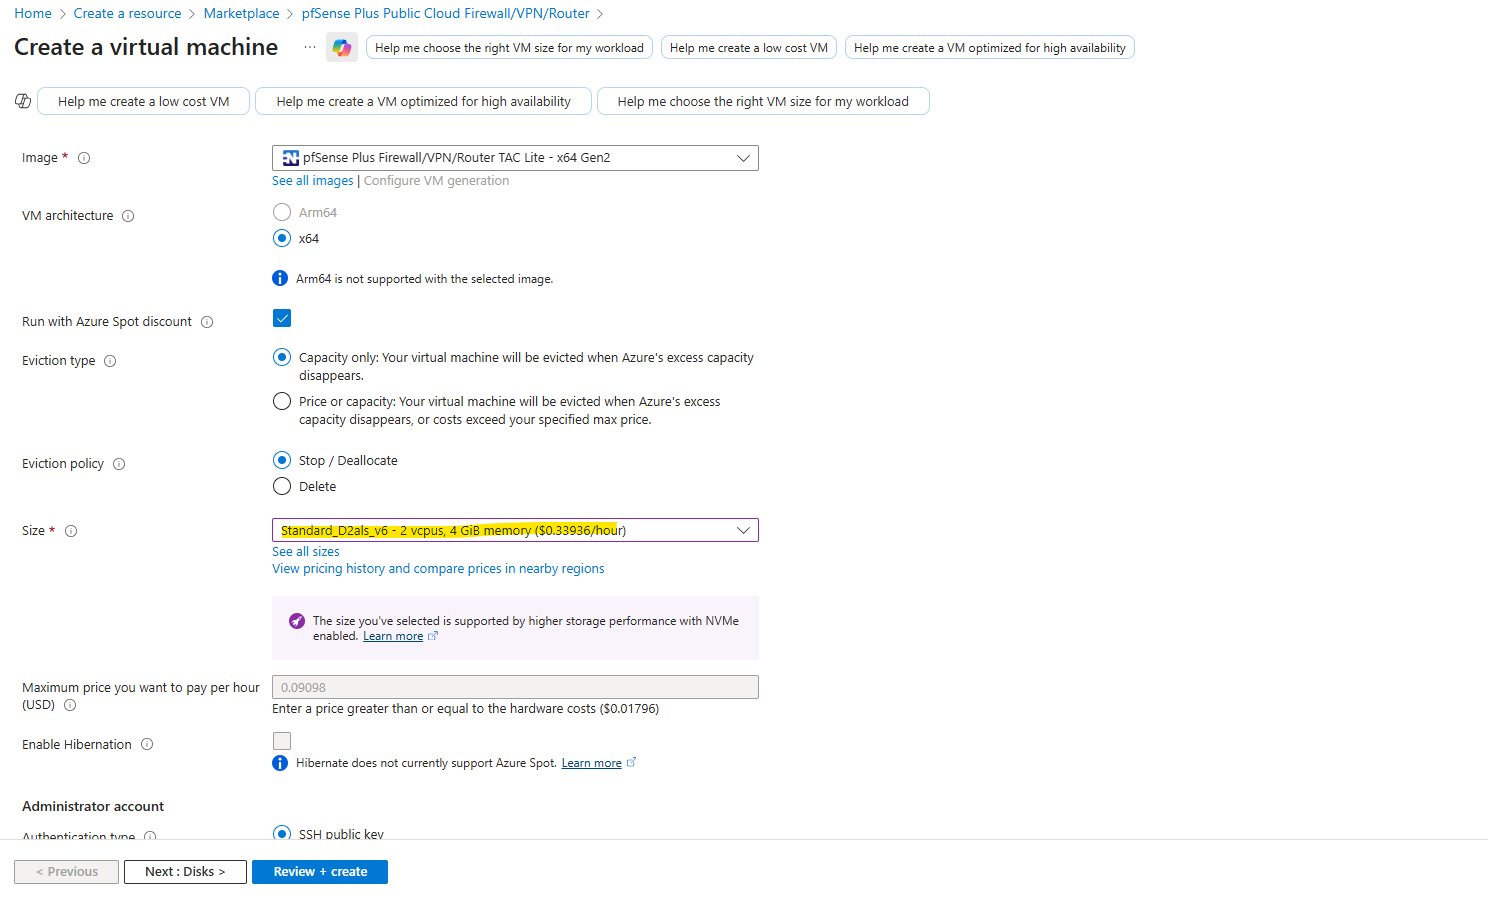
Task: Show info tooltip for Enable Hibernation
Action: pyautogui.click(x=147, y=744)
